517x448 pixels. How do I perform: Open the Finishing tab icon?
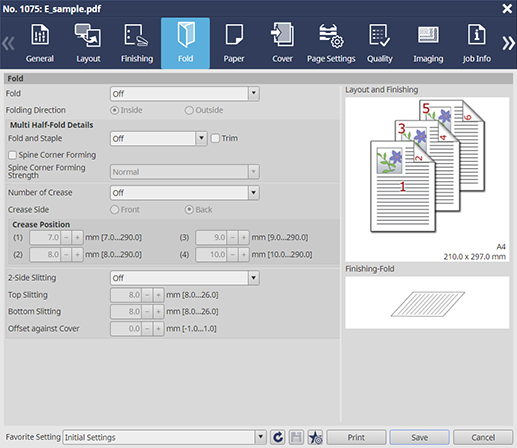coord(136,35)
